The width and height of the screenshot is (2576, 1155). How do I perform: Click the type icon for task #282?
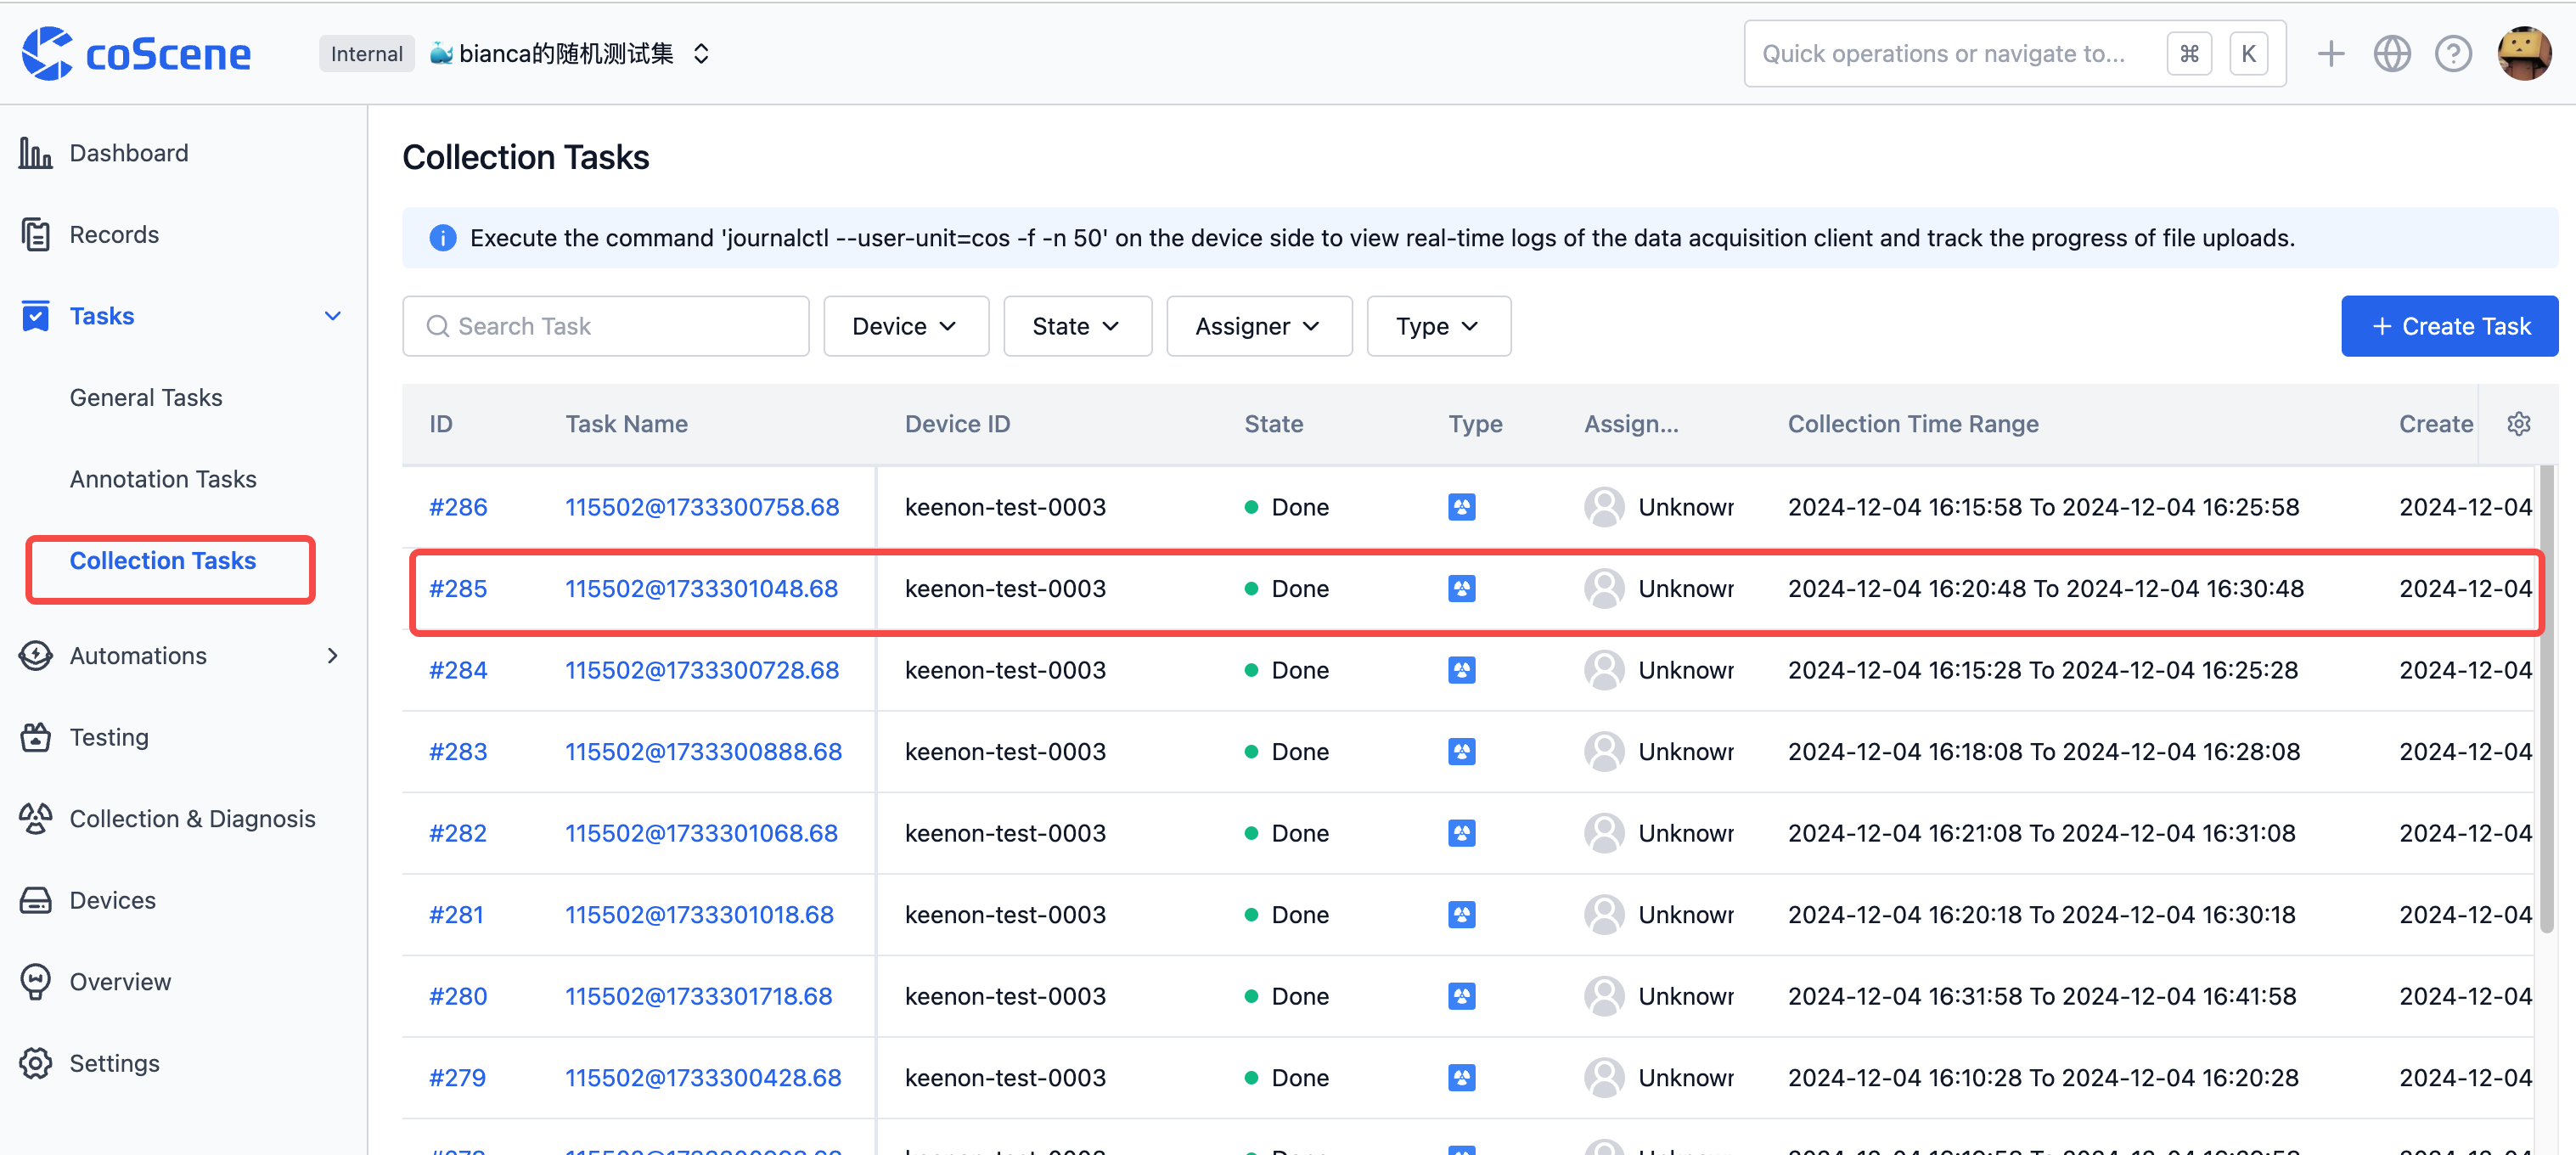pyautogui.click(x=1462, y=833)
